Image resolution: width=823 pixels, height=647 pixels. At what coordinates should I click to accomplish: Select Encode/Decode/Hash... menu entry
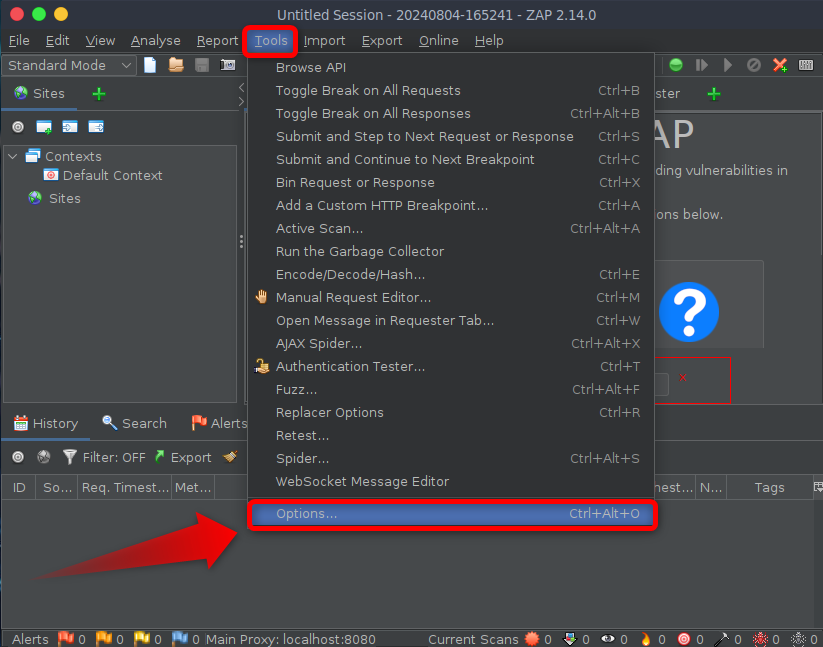coord(451,274)
